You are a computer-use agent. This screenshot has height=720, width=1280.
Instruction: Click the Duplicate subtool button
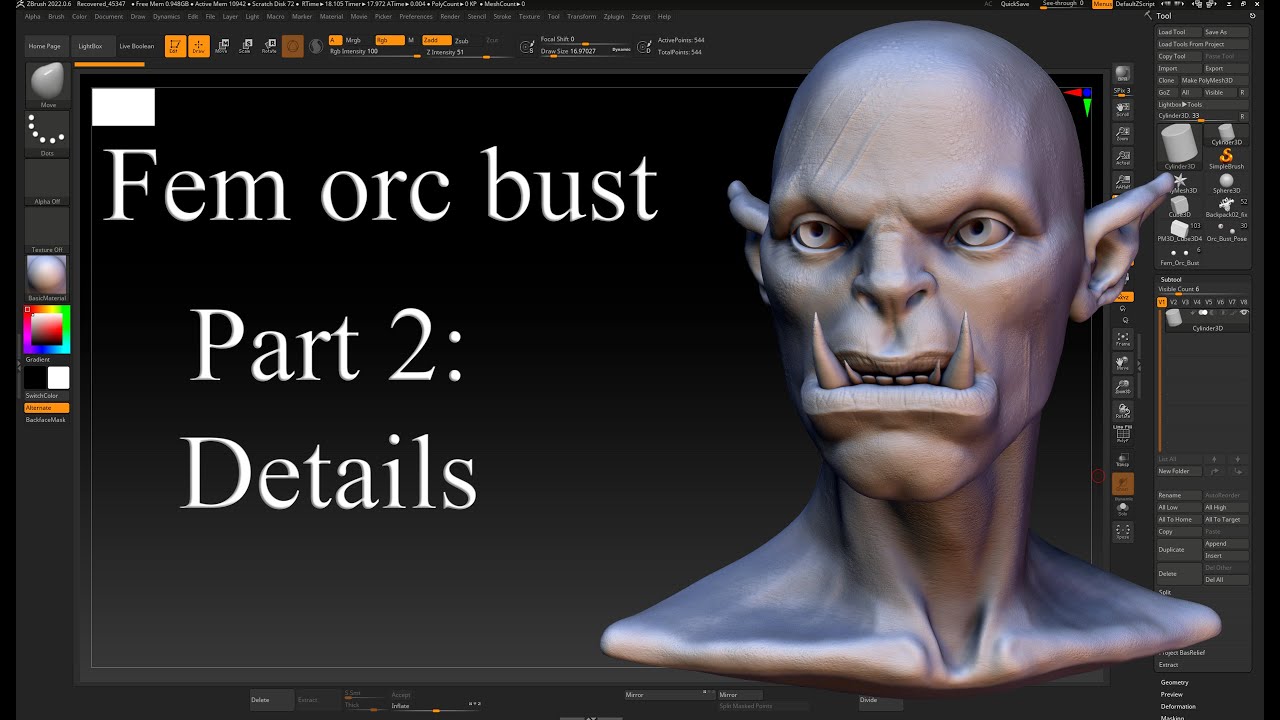click(x=1178, y=549)
